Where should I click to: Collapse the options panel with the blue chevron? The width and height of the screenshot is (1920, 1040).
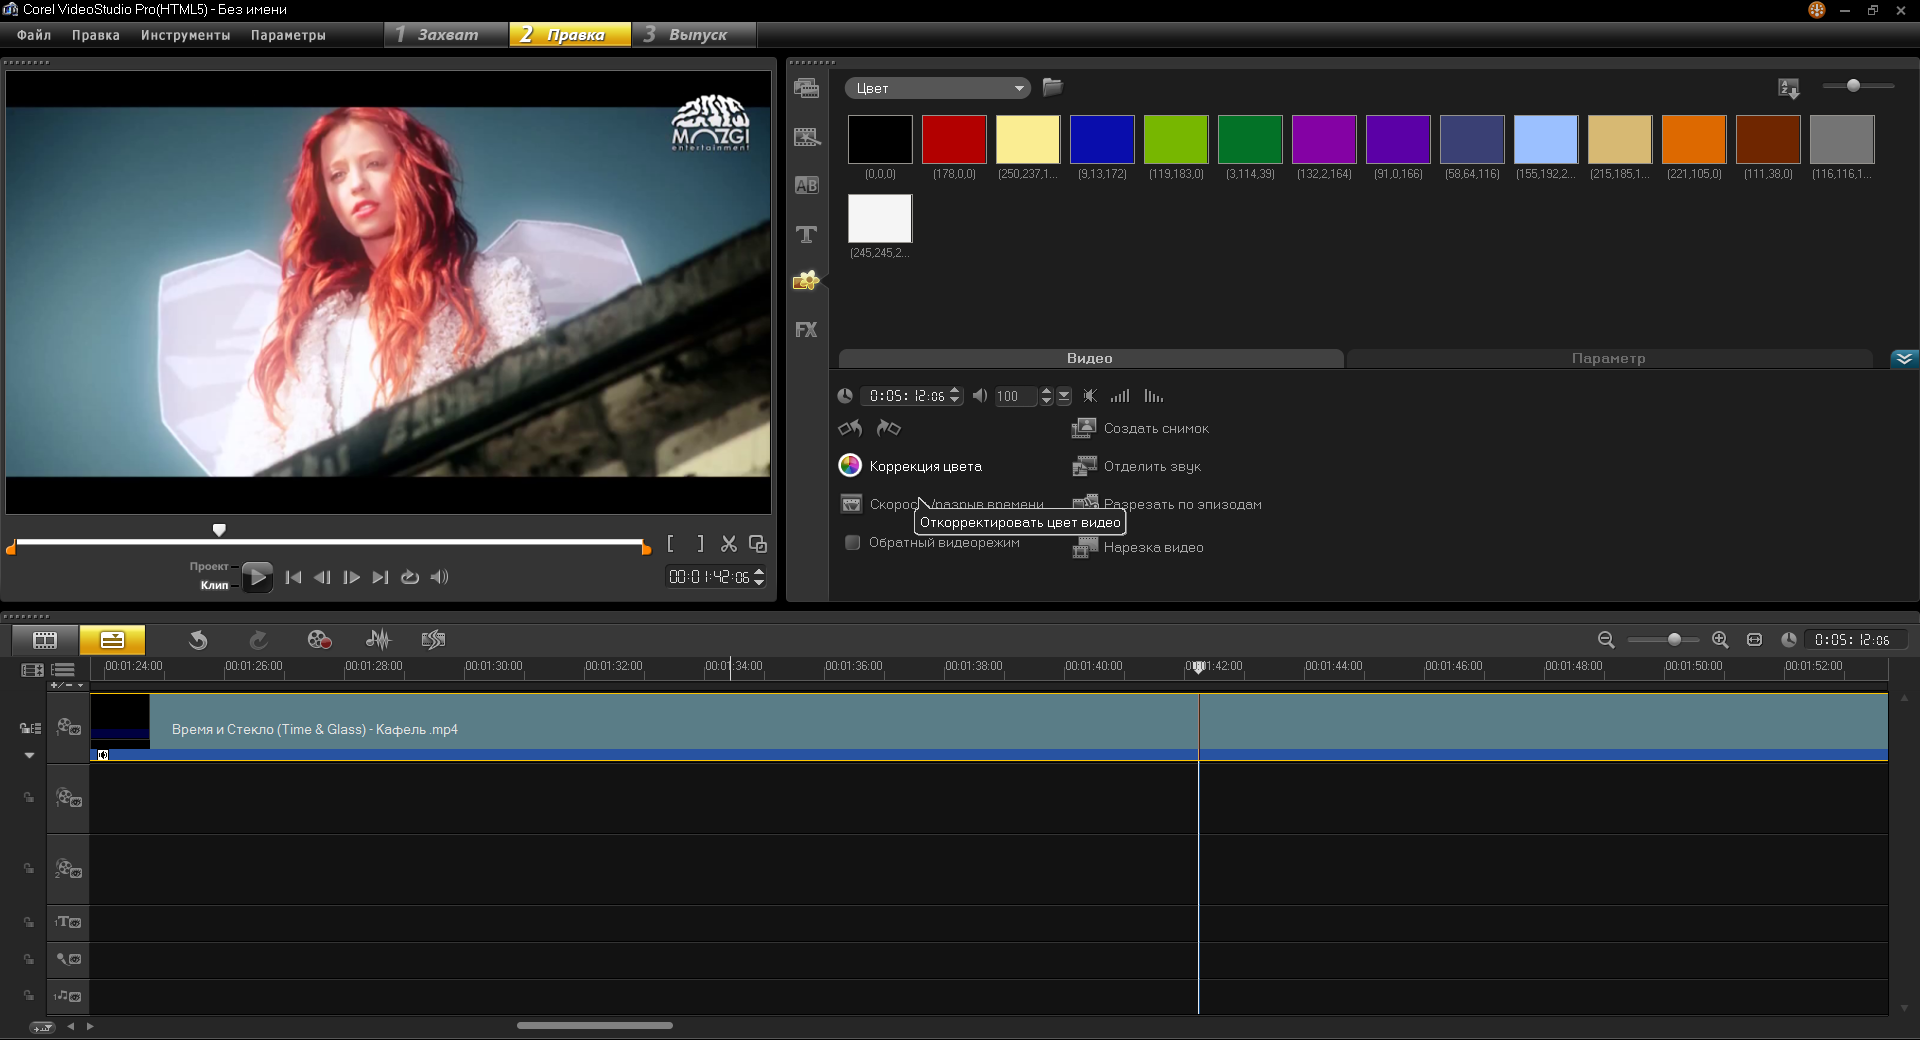1904,358
